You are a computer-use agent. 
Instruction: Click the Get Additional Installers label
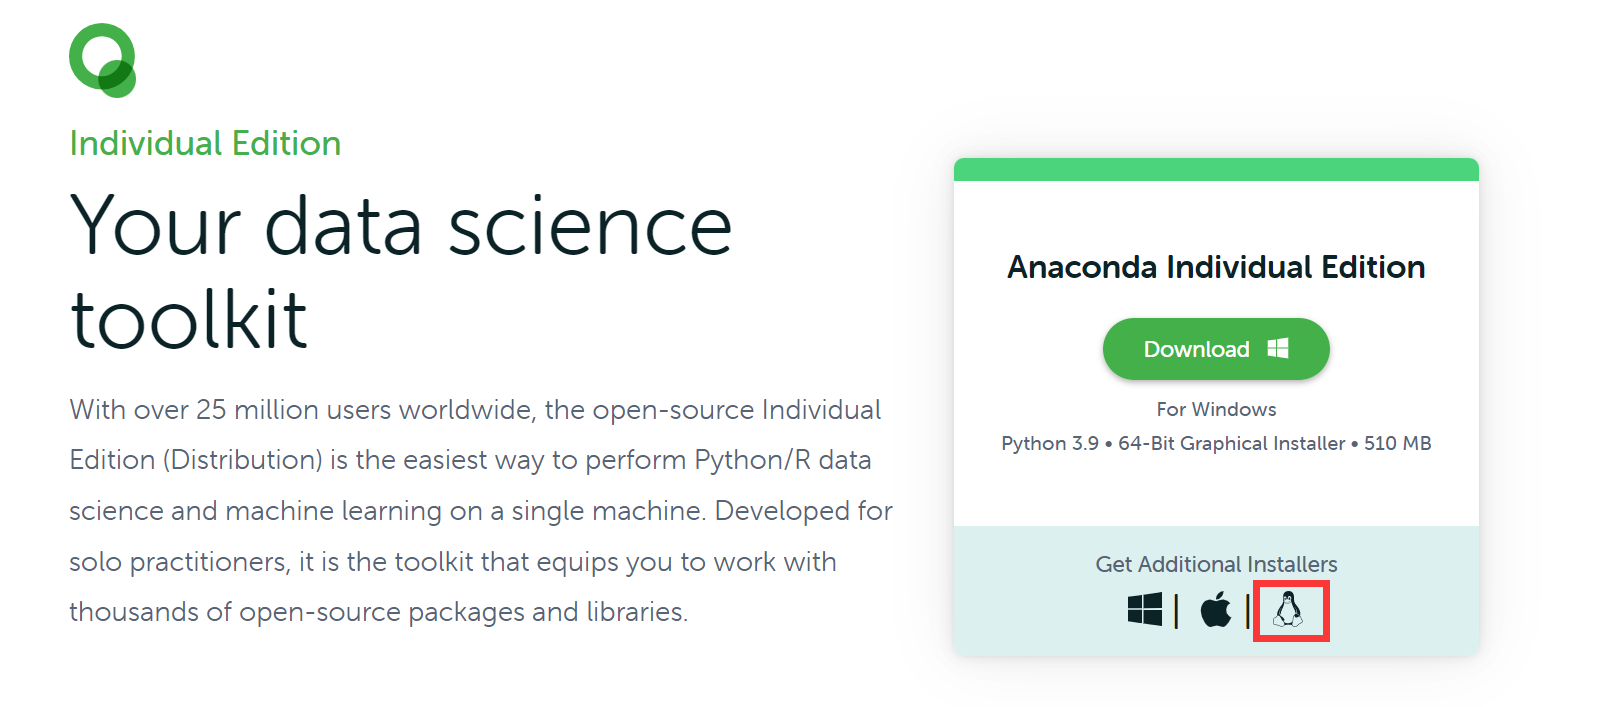coord(1215,563)
